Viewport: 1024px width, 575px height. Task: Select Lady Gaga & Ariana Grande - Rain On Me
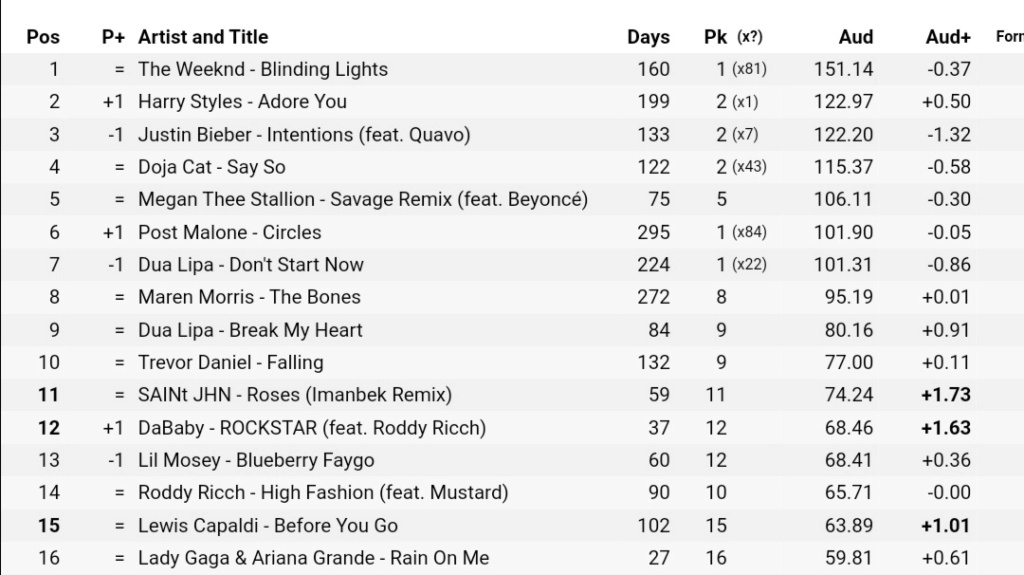(313, 558)
